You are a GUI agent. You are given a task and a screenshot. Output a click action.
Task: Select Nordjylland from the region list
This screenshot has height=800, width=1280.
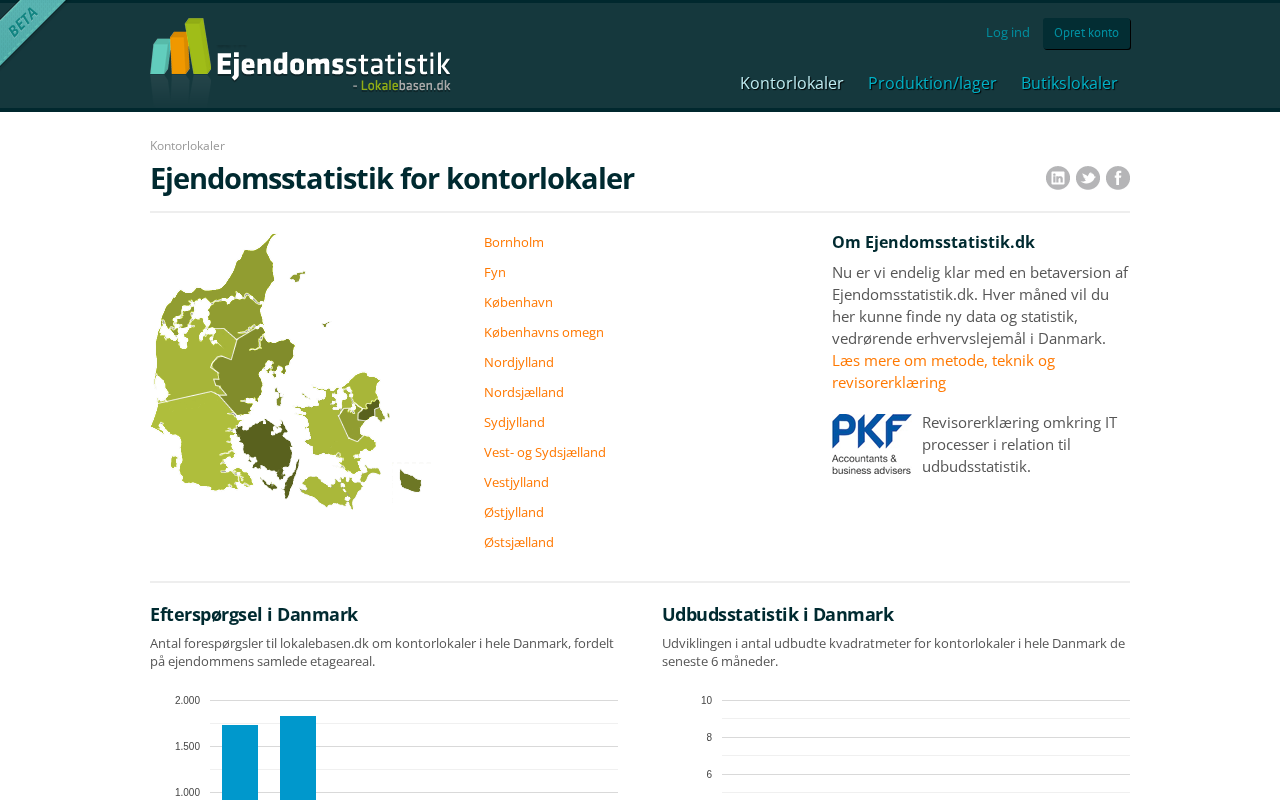tap(519, 362)
